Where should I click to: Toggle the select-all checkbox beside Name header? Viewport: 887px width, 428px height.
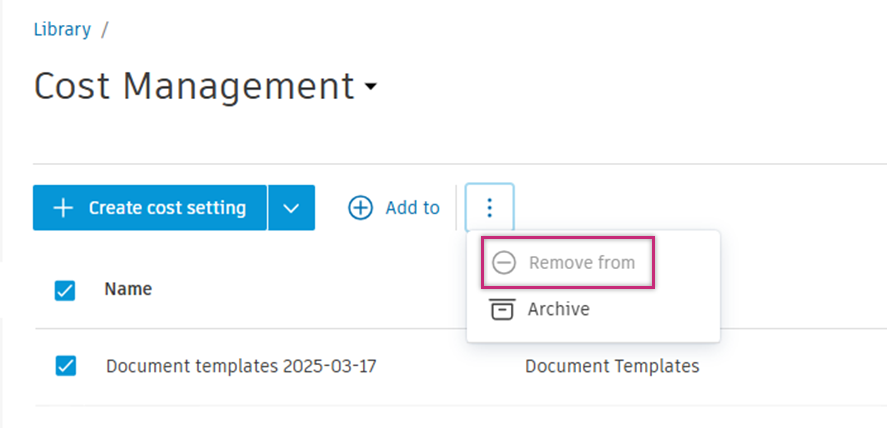pyautogui.click(x=65, y=290)
